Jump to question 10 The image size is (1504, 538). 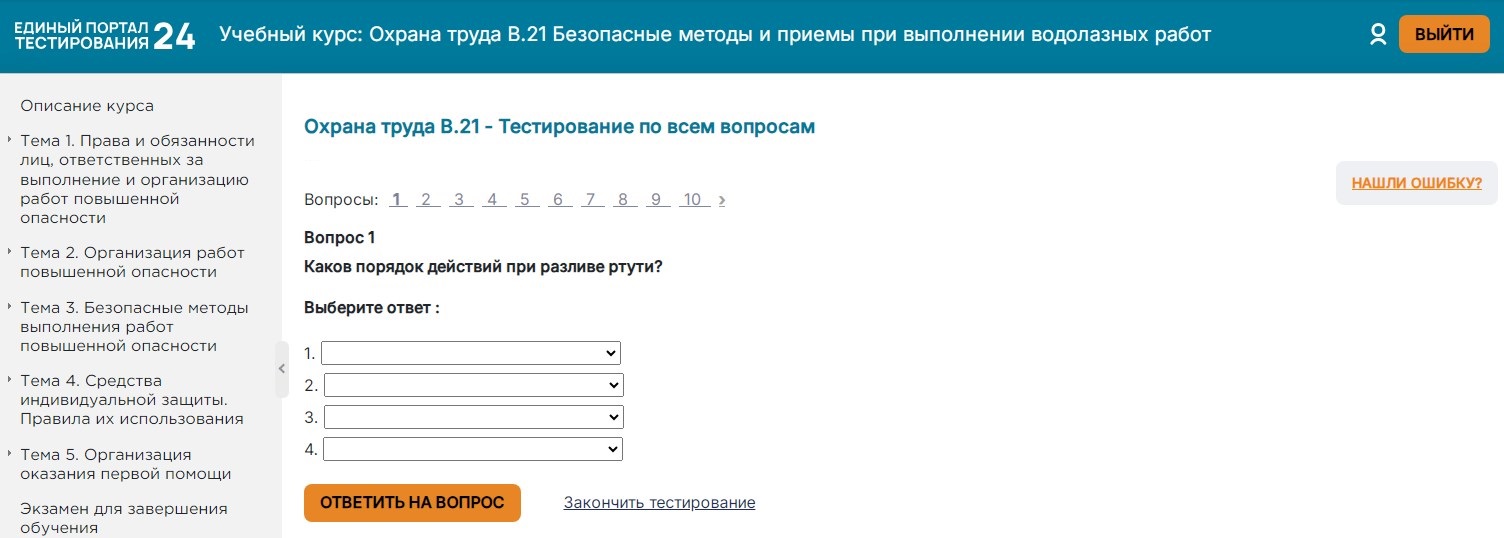[x=692, y=200]
